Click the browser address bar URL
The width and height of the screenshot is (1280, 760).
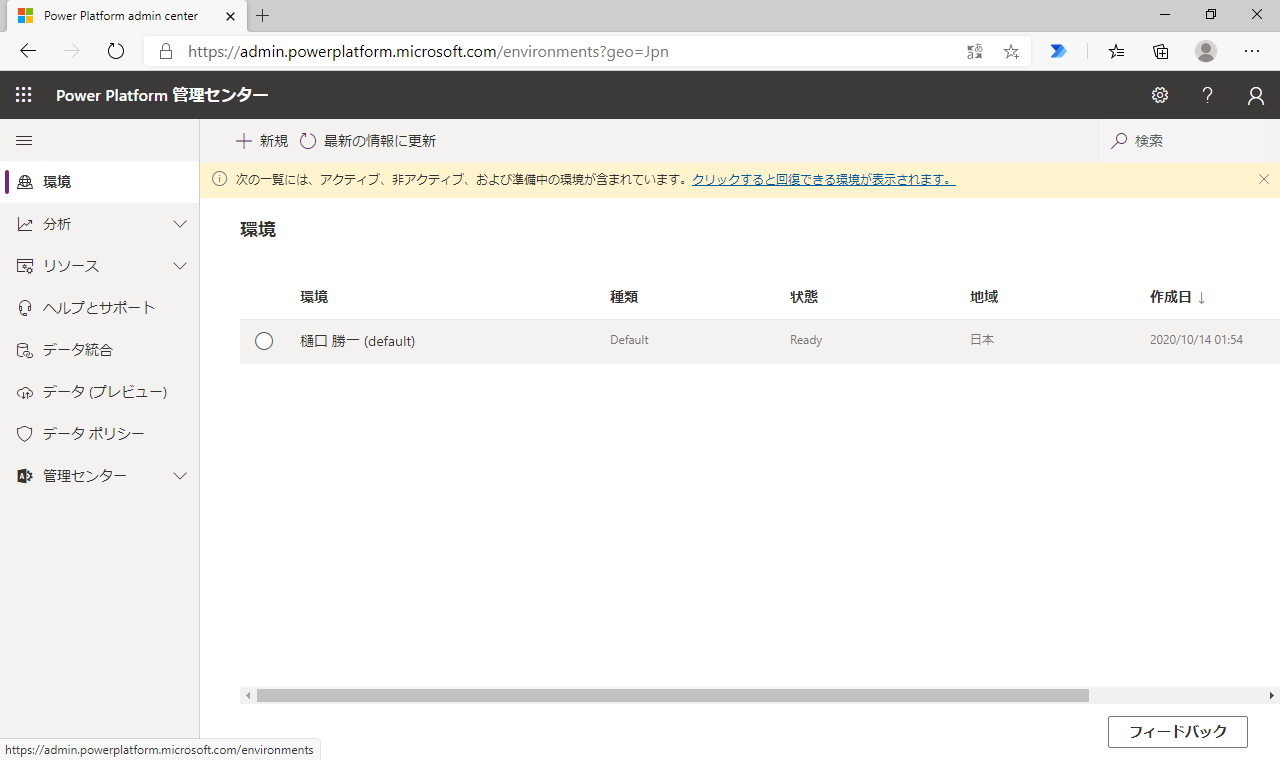pyautogui.click(x=429, y=51)
